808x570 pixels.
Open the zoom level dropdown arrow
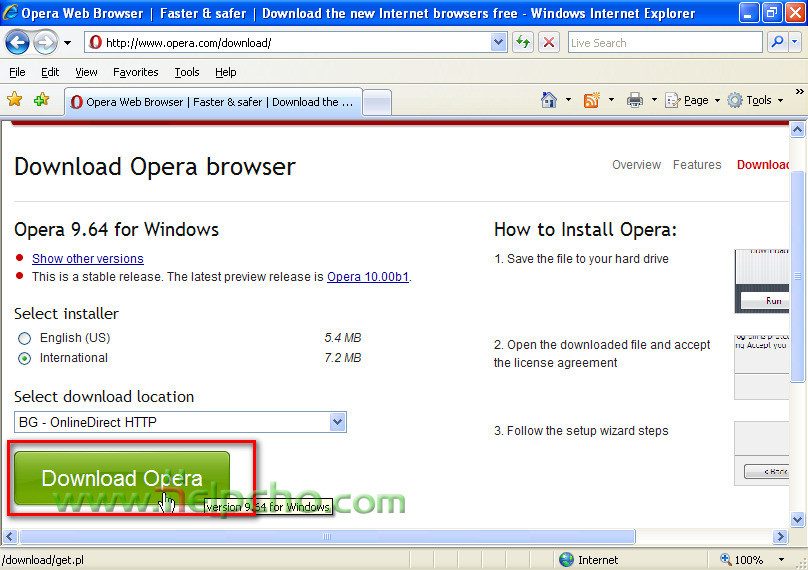point(781,560)
